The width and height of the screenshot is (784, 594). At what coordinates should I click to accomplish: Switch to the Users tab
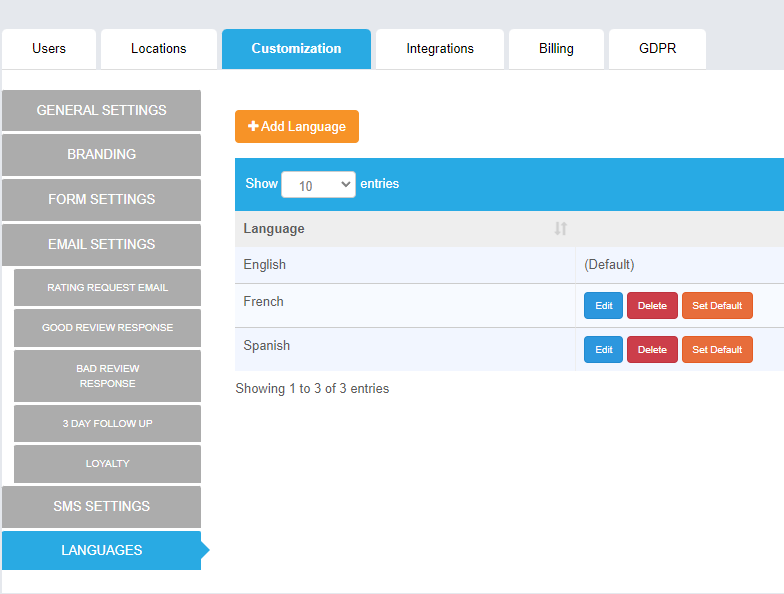[x=49, y=49]
